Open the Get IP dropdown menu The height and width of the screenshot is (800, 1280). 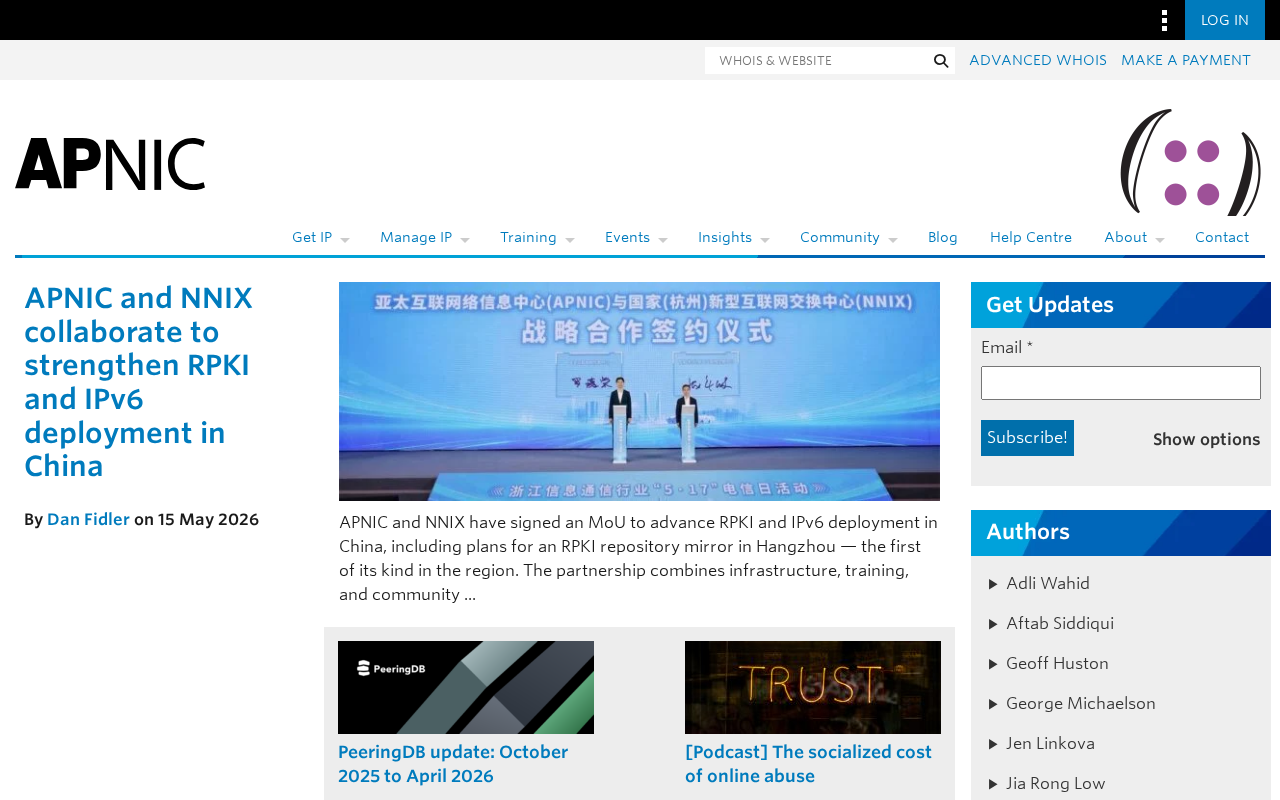coord(320,238)
